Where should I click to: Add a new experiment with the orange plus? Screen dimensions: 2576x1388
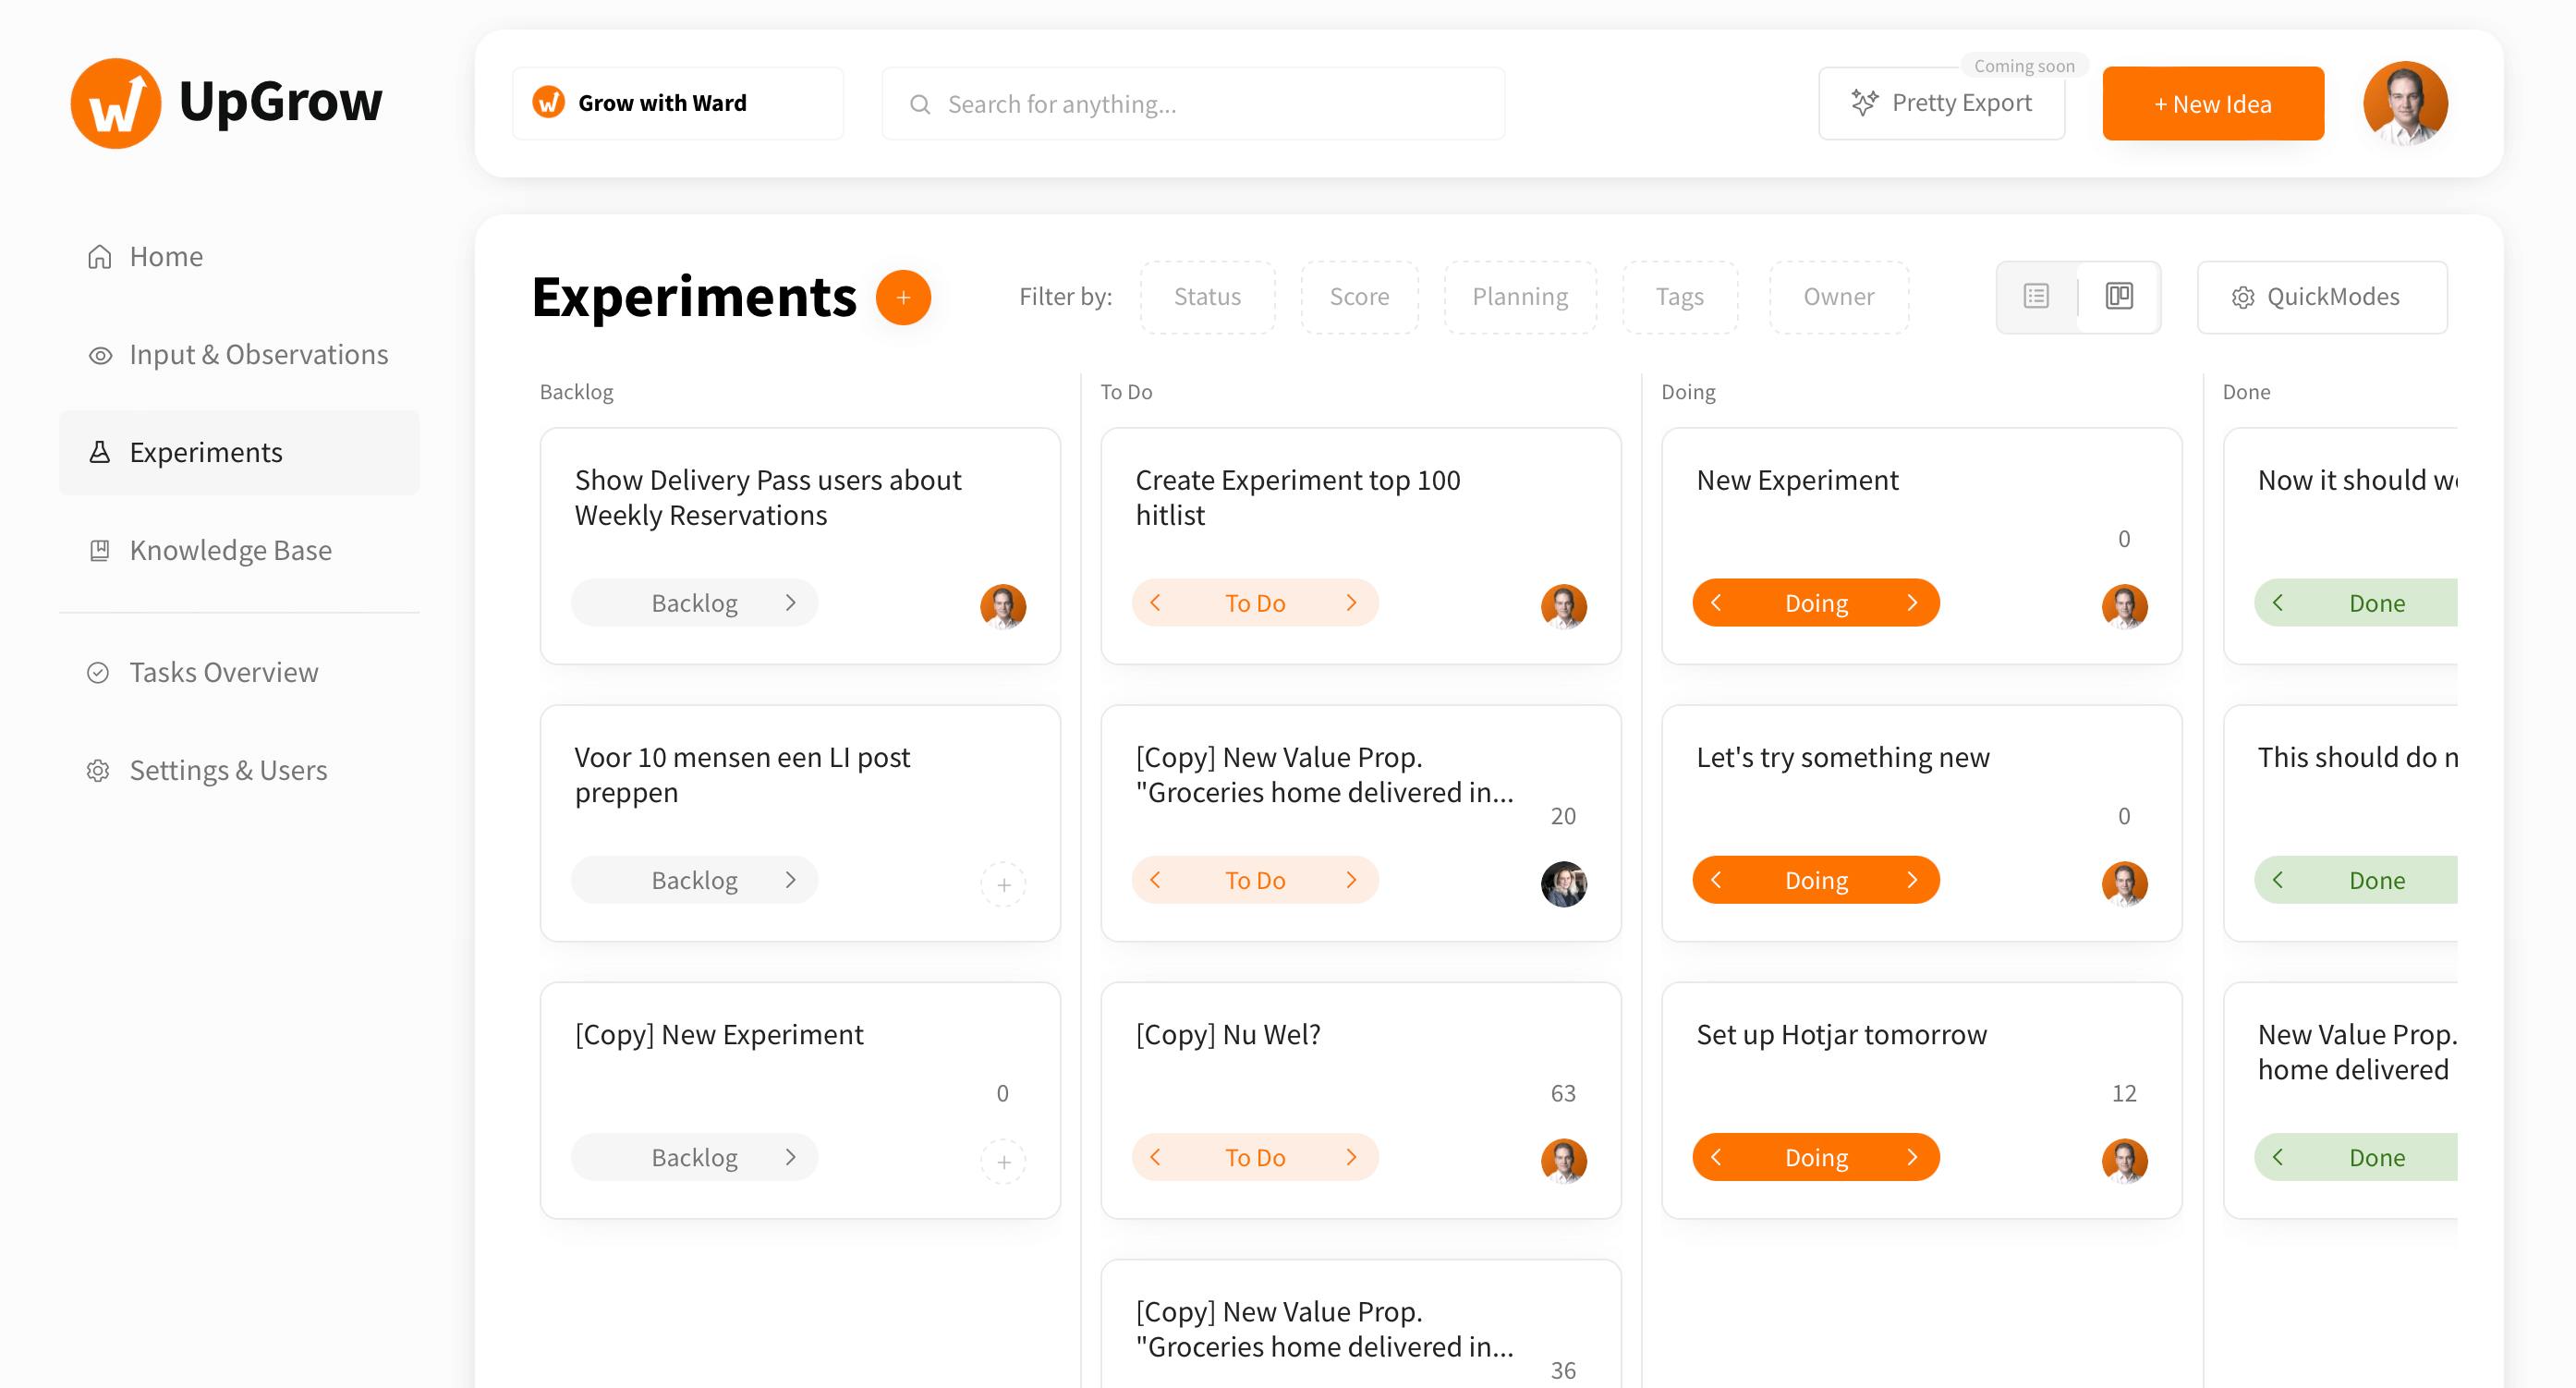tap(903, 297)
